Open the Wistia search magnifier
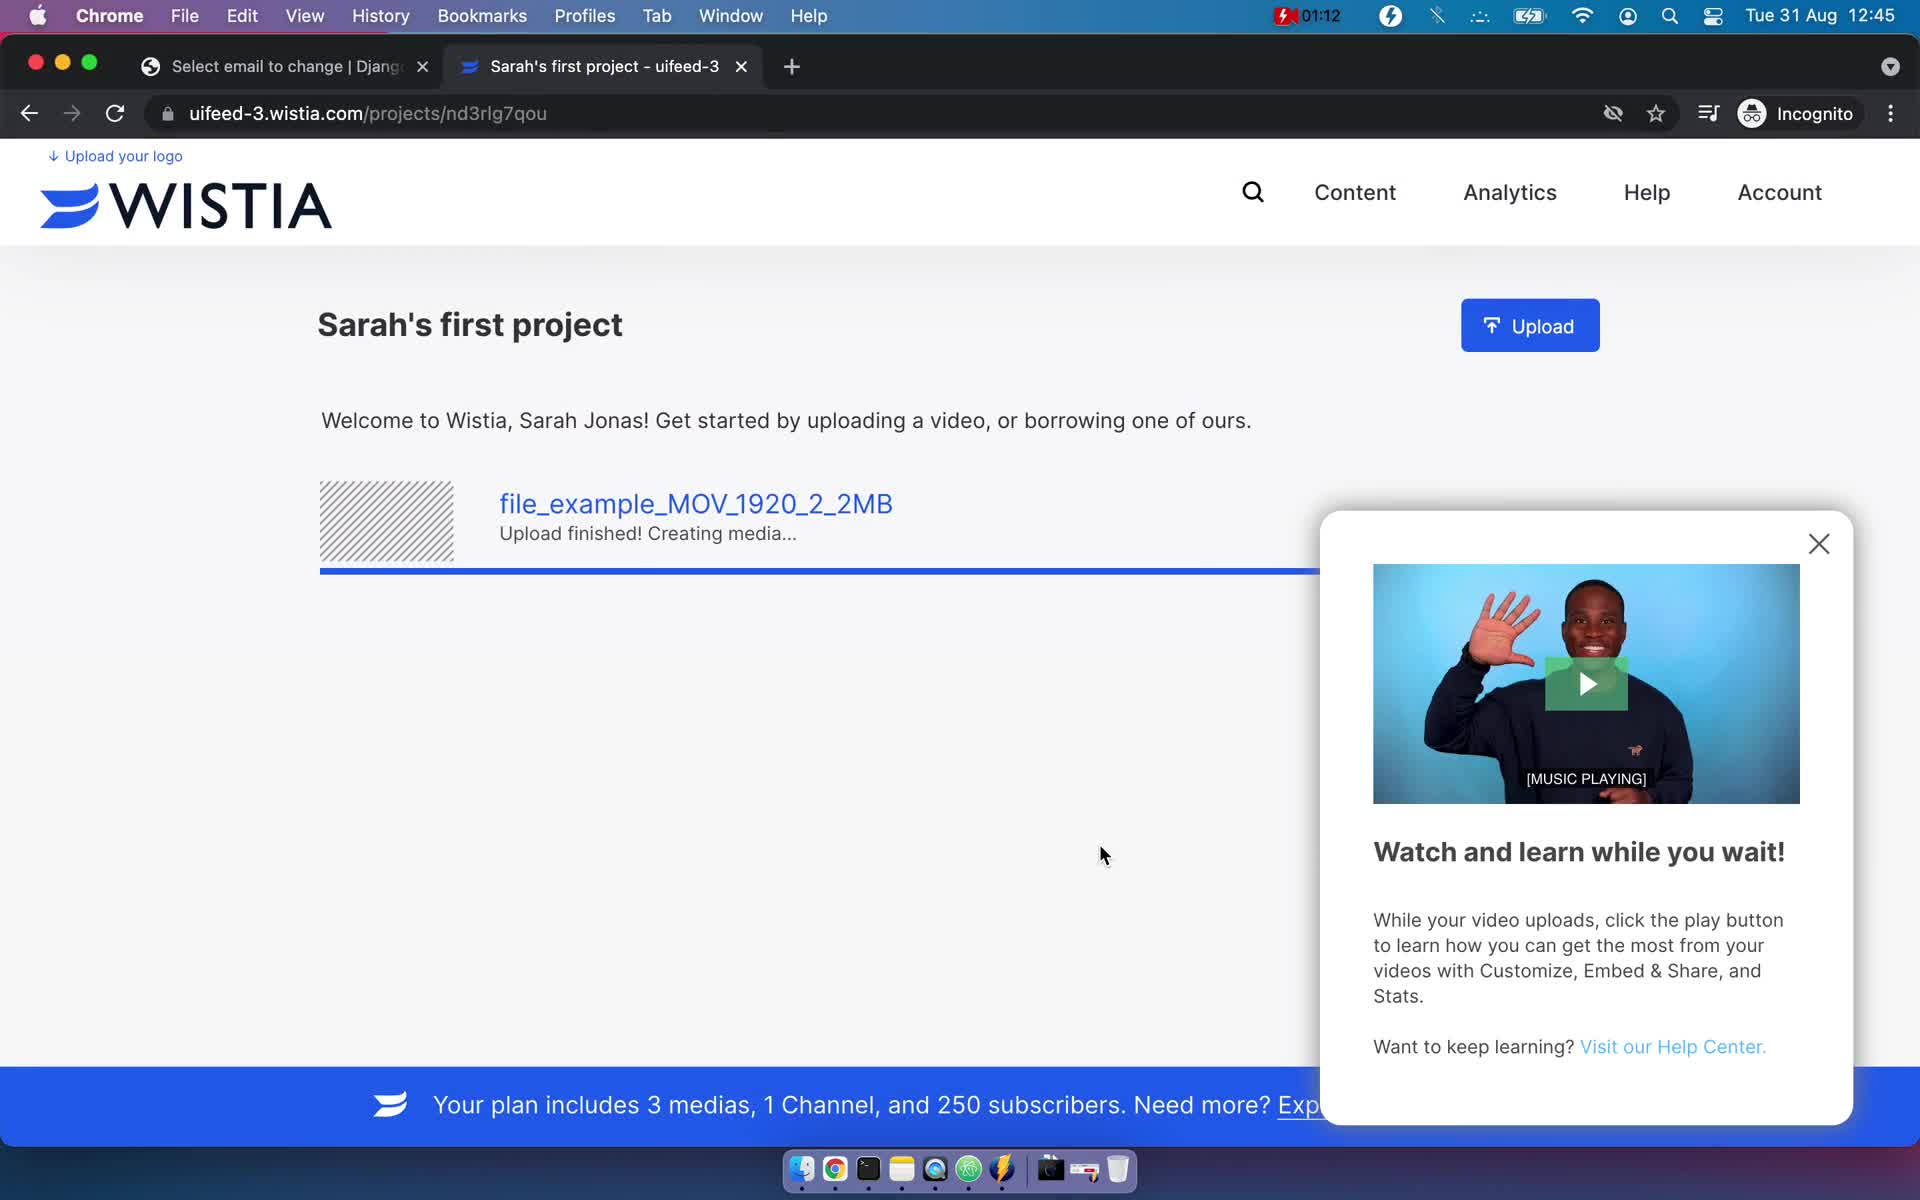This screenshot has height=1200, width=1920. coord(1253,192)
